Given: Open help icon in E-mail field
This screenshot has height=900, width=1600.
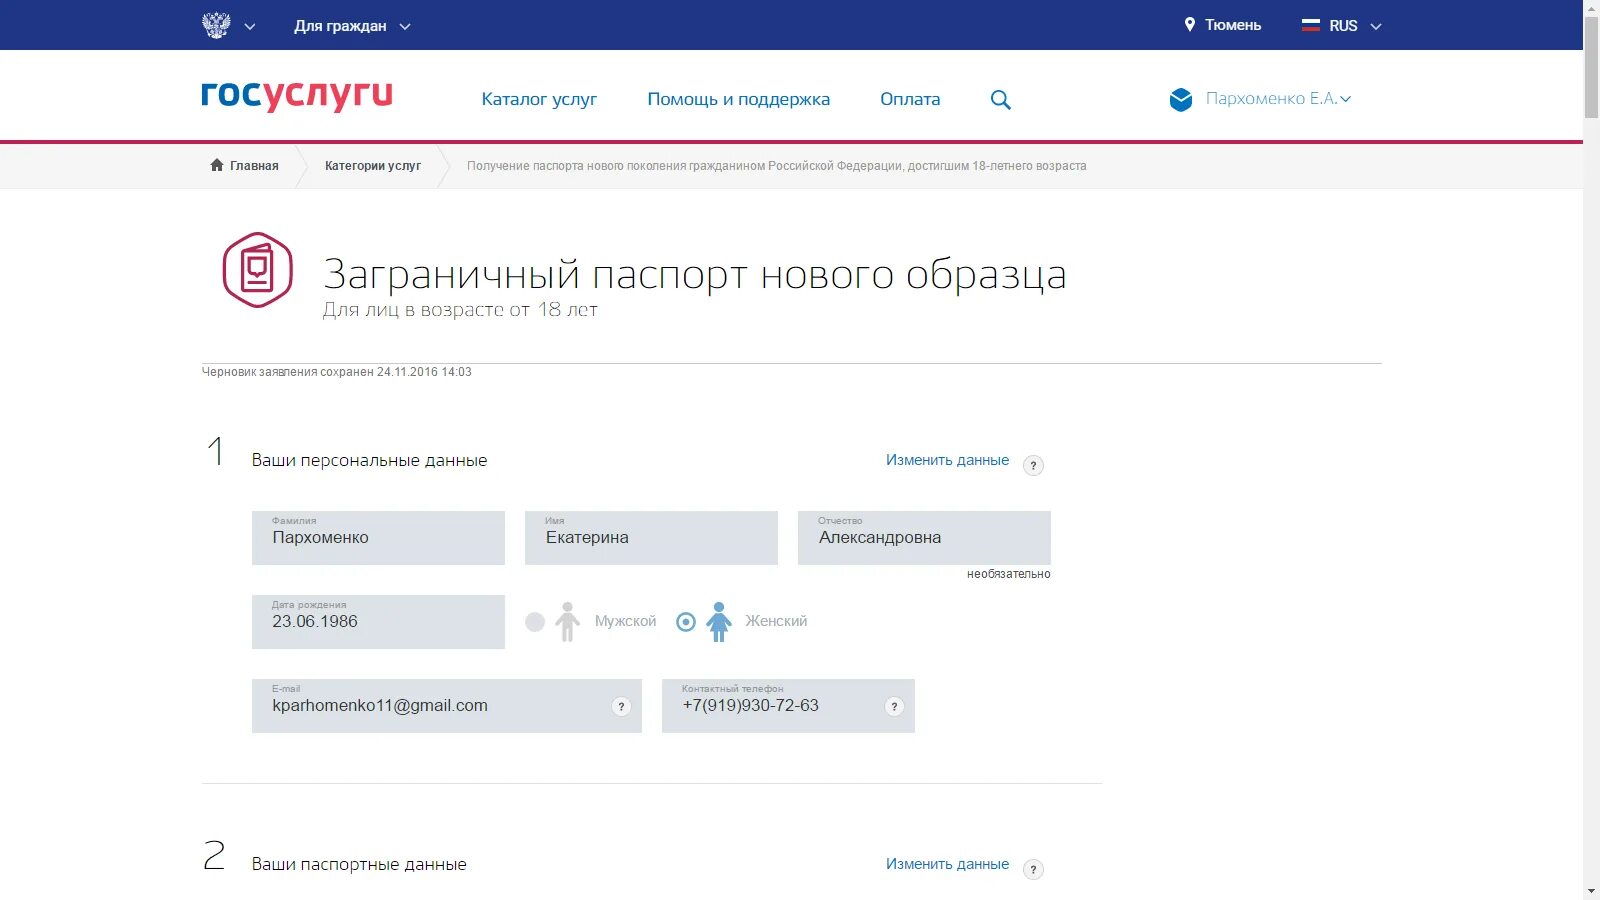Looking at the screenshot, I should (x=621, y=706).
